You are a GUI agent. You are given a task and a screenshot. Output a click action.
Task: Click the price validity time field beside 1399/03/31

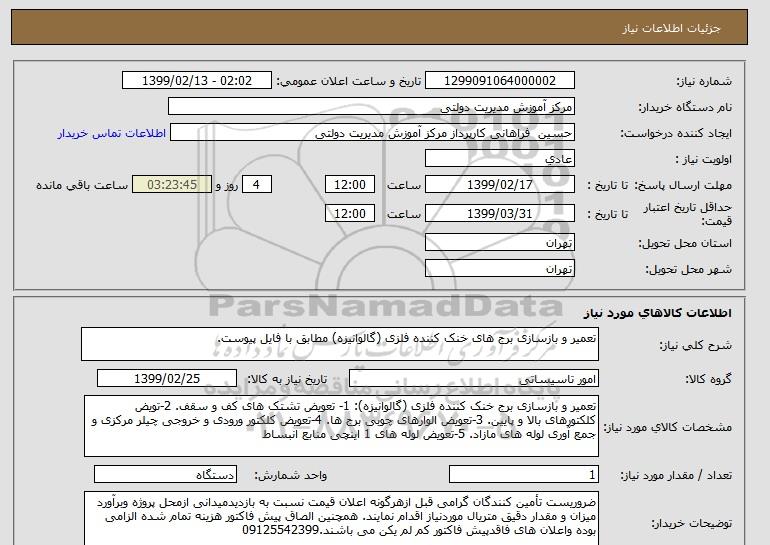(x=350, y=214)
